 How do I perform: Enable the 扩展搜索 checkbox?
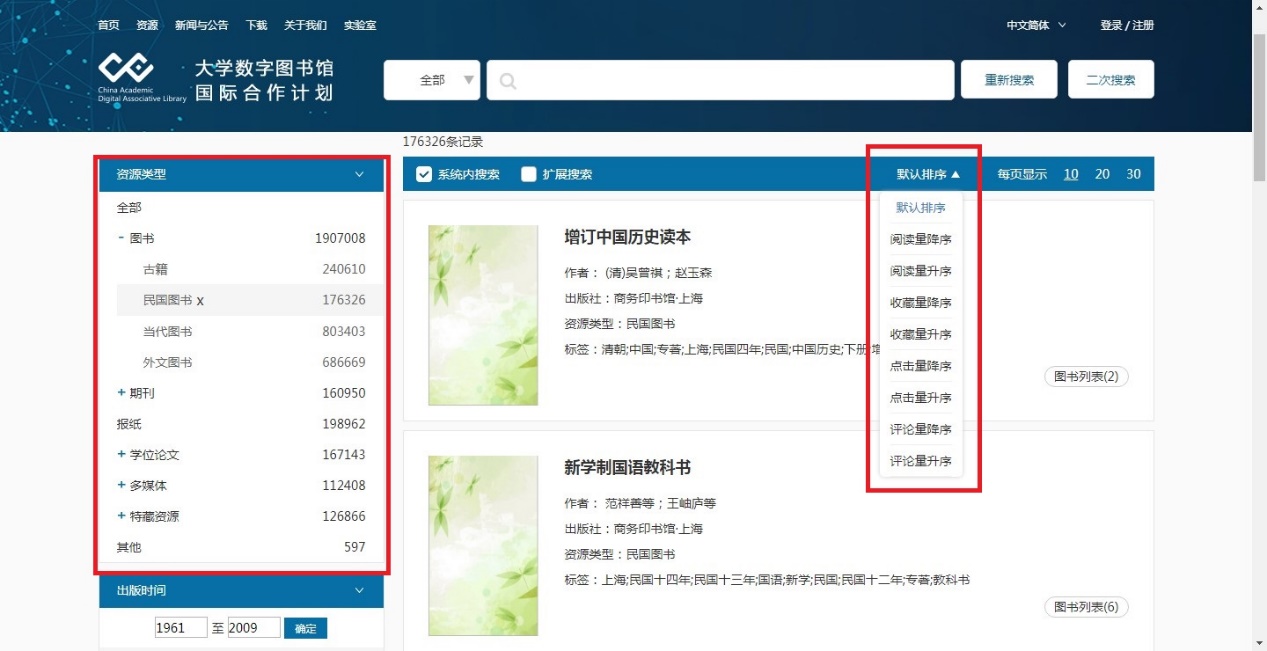529,174
